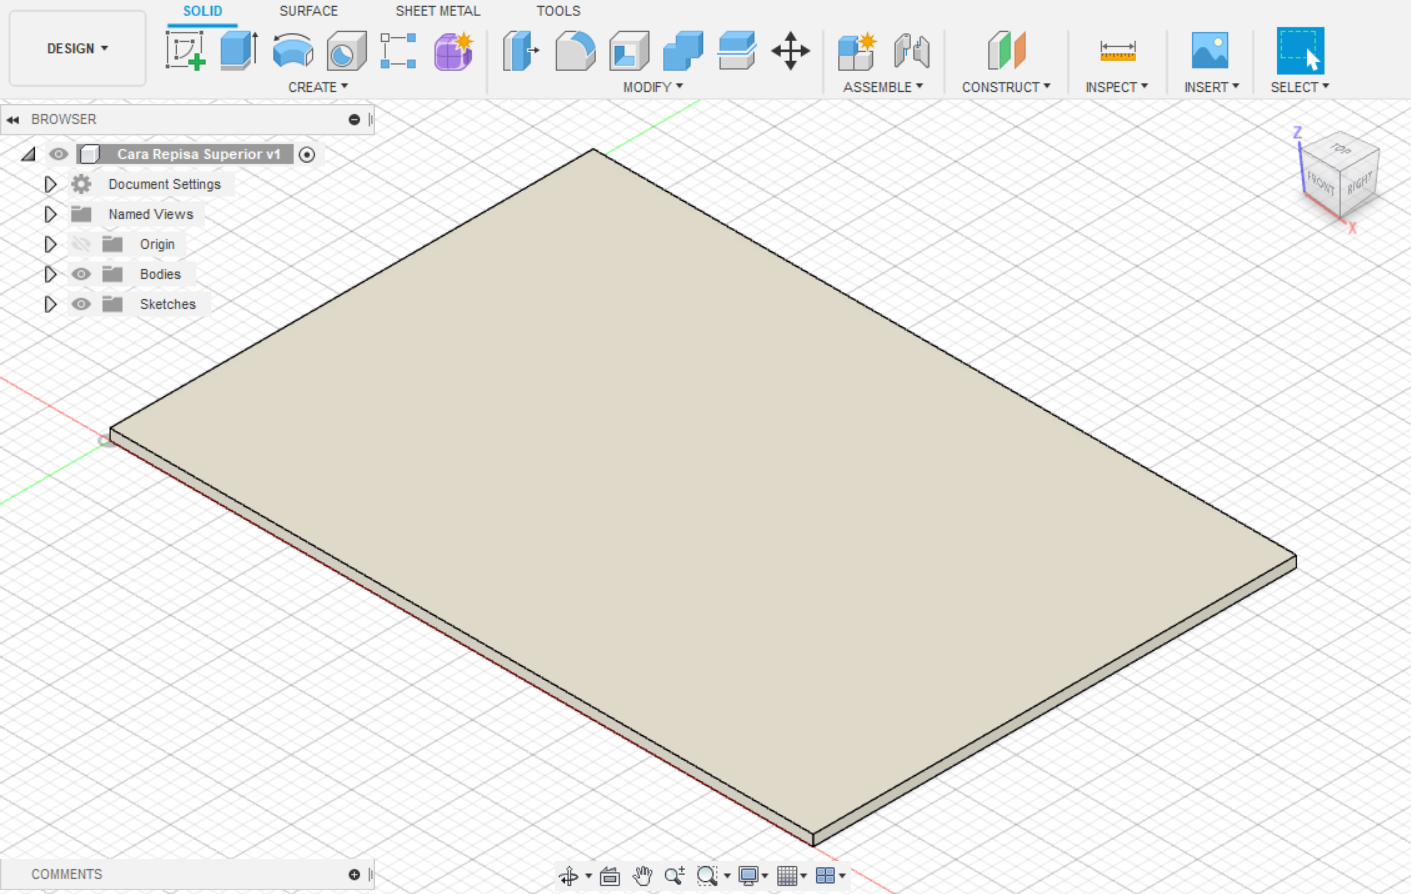
Task: Expand Document Settings
Action: (x=50, y=184)
